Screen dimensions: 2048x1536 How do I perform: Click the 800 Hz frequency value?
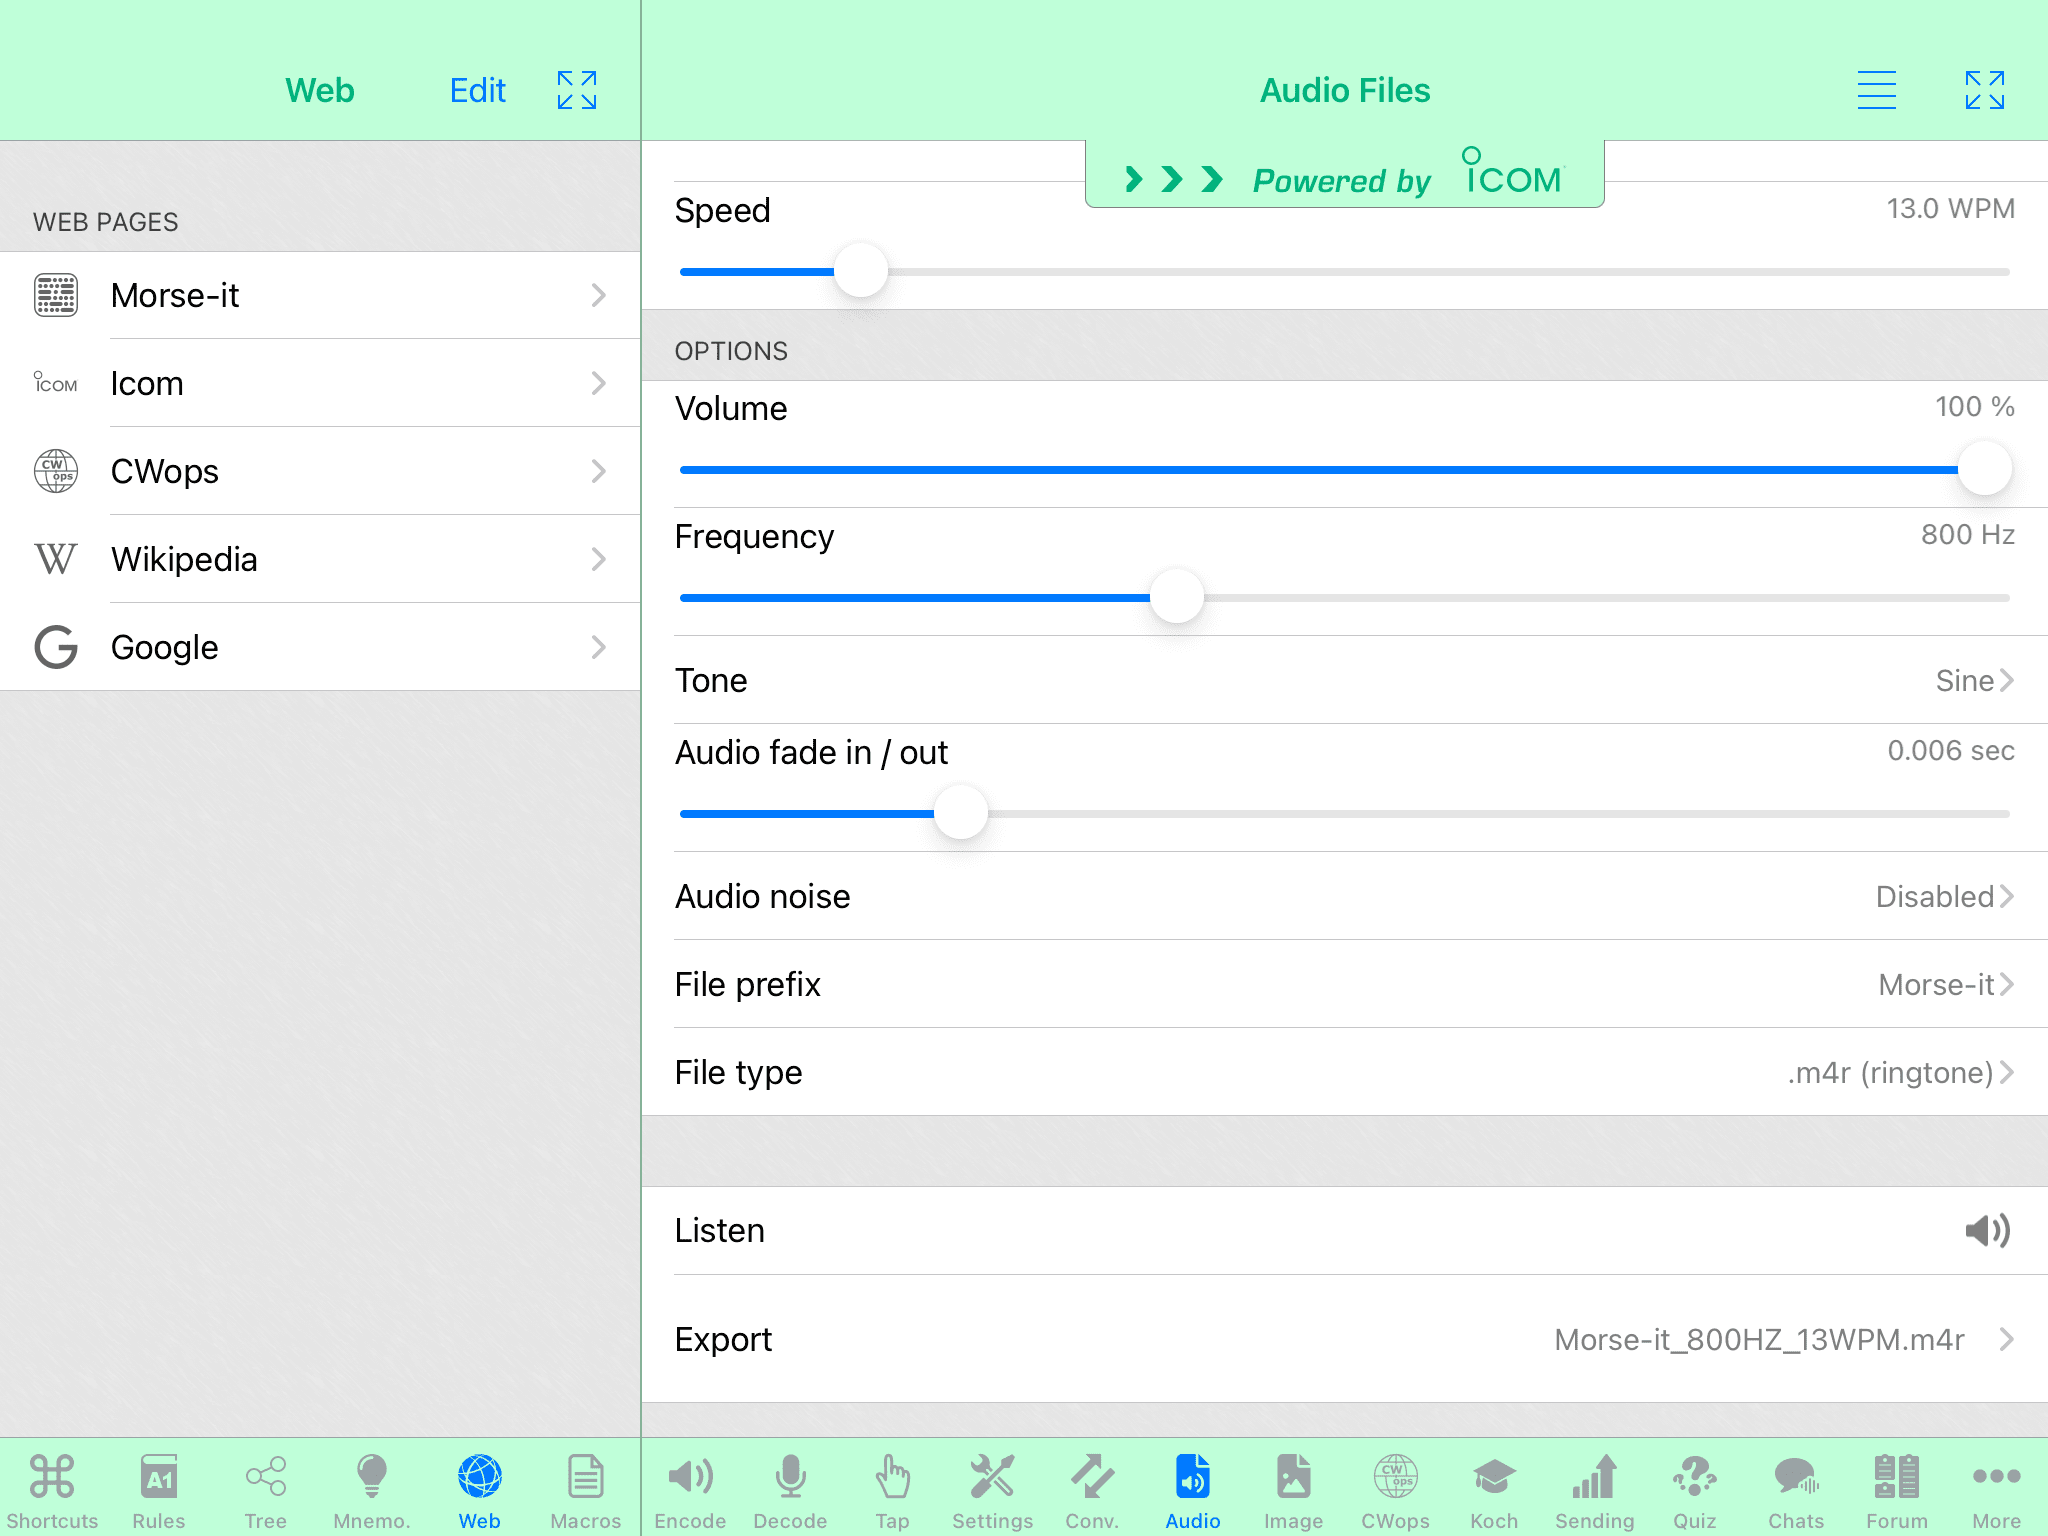tap(1967, 535)
